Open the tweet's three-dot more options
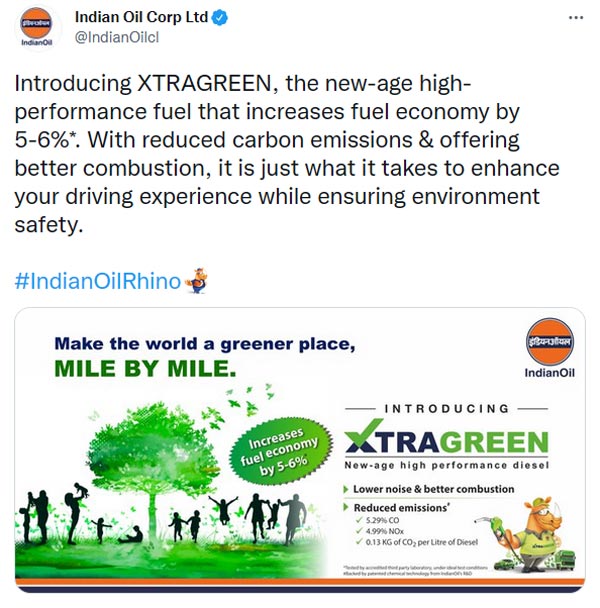Viewport: 600px width, 608px height. (x=574, y=18)
